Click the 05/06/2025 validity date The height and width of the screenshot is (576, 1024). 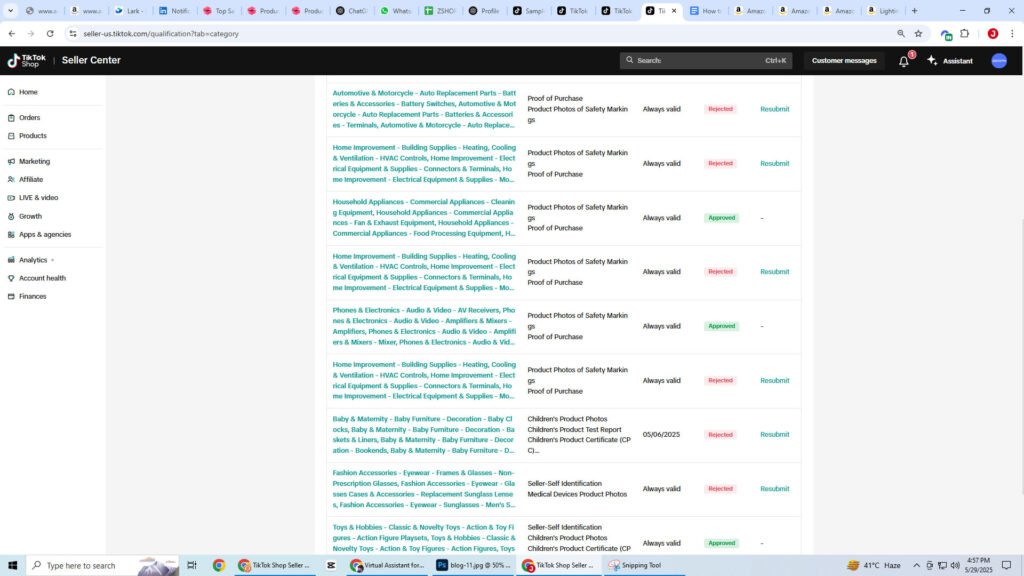point(661,434)
